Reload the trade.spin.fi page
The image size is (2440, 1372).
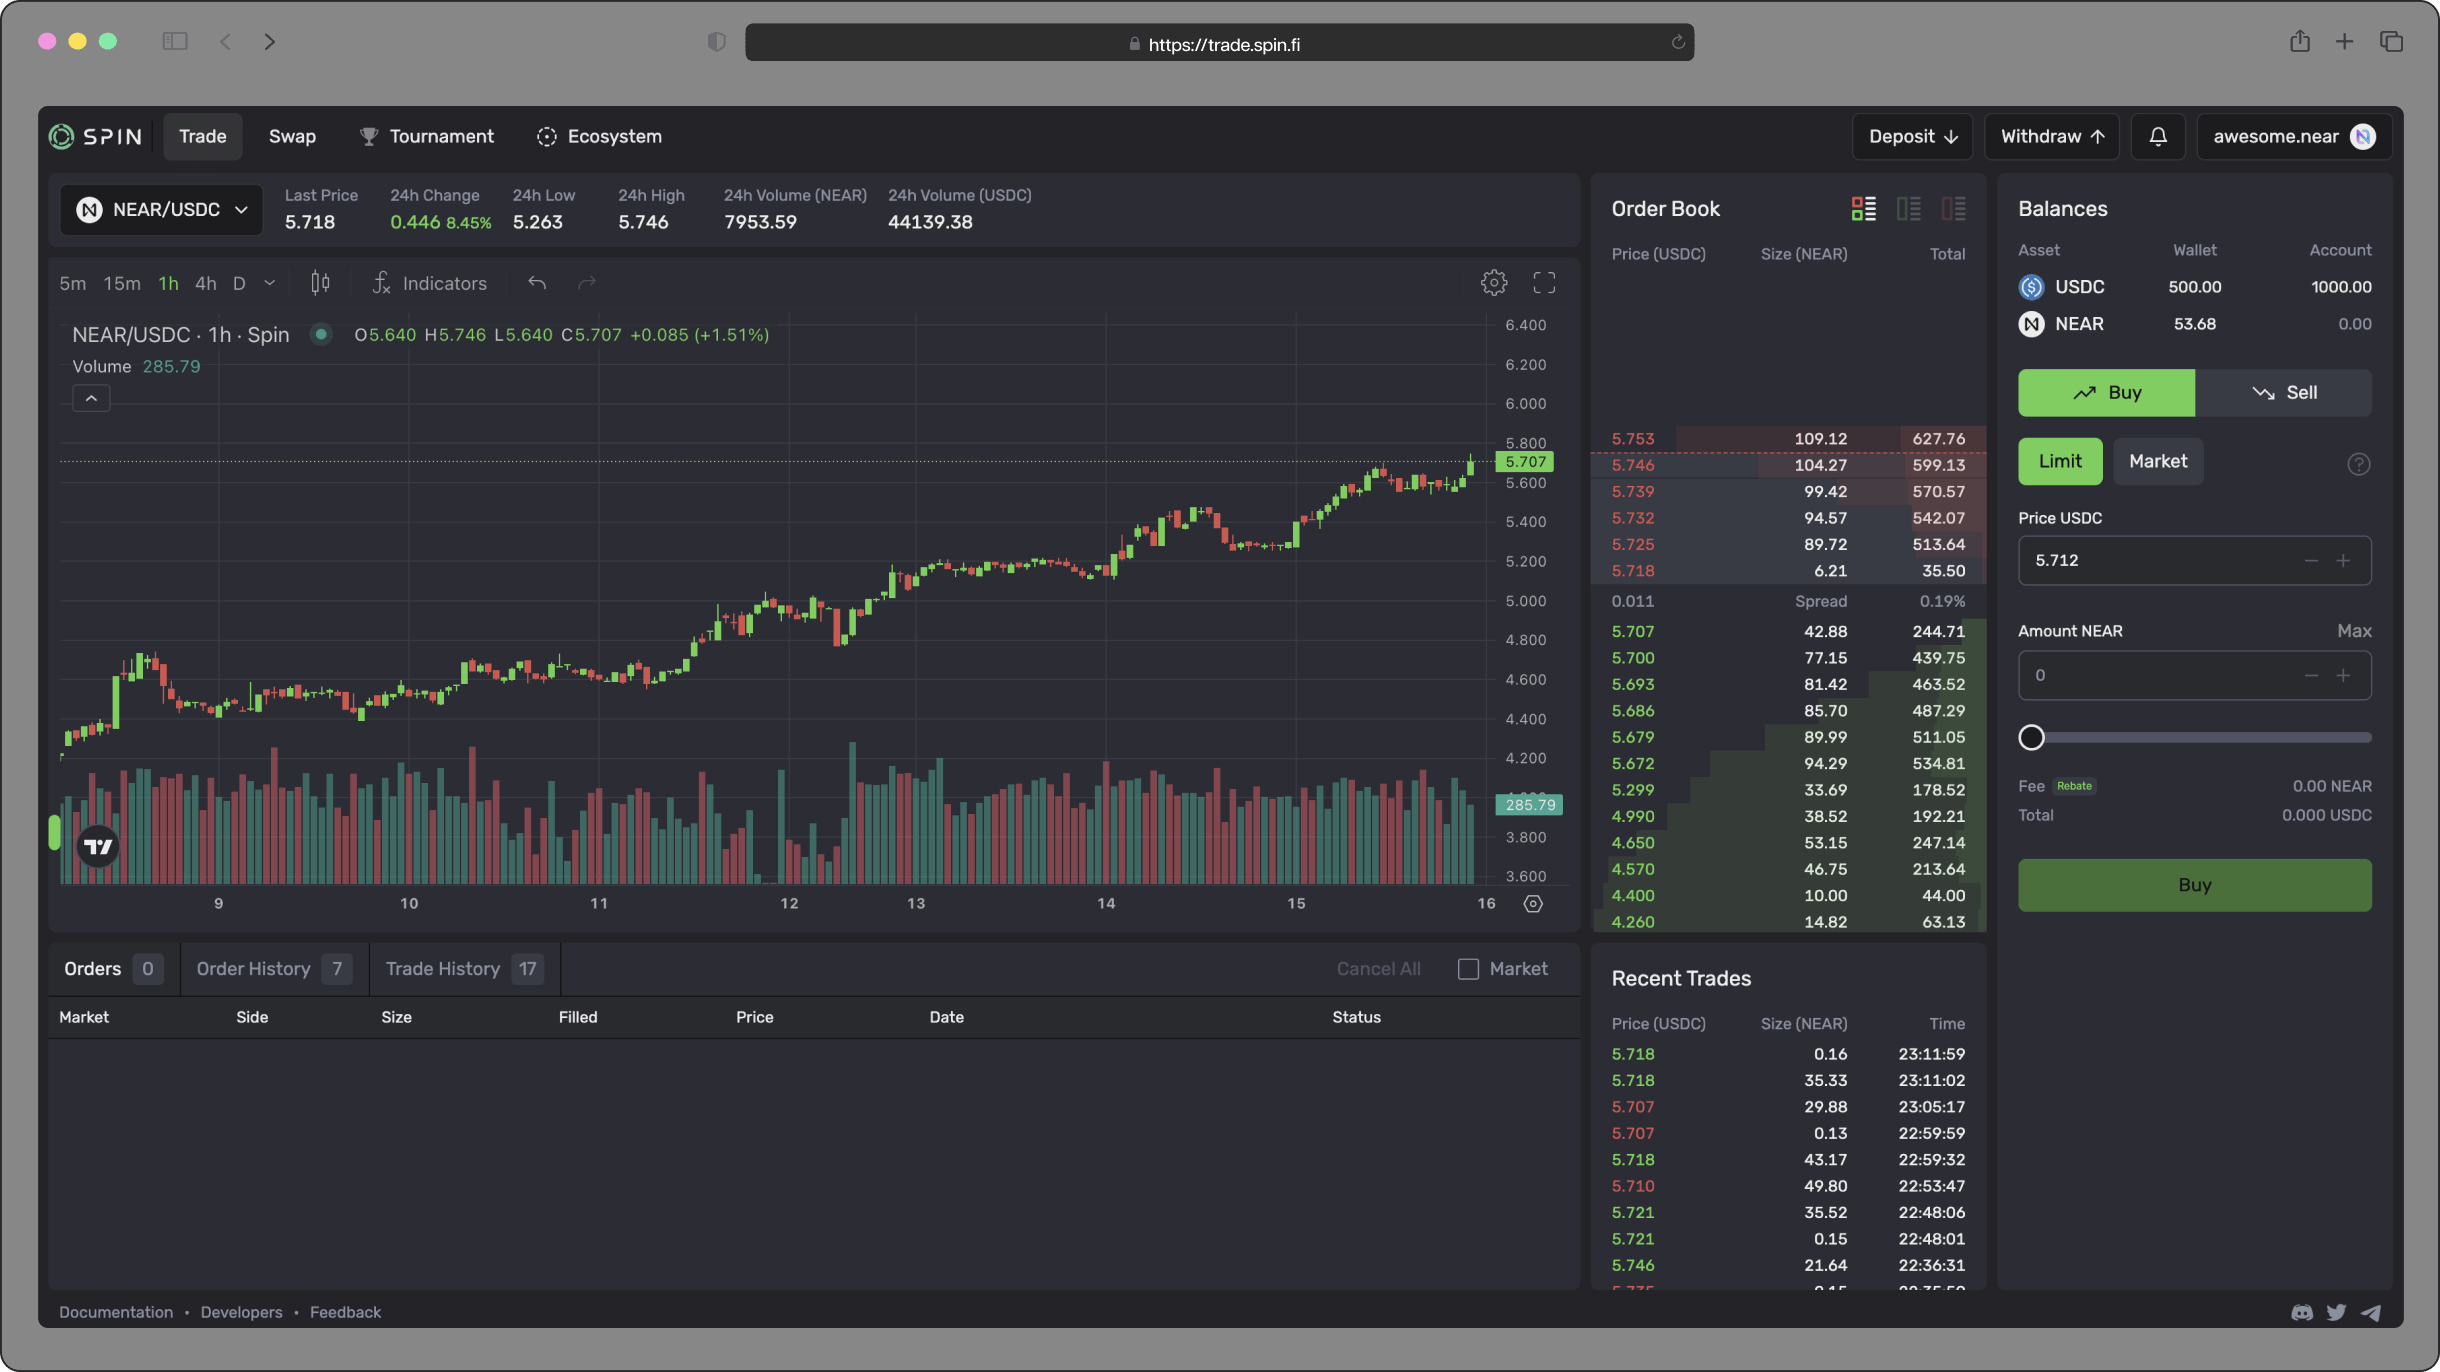pos(1678,42)
